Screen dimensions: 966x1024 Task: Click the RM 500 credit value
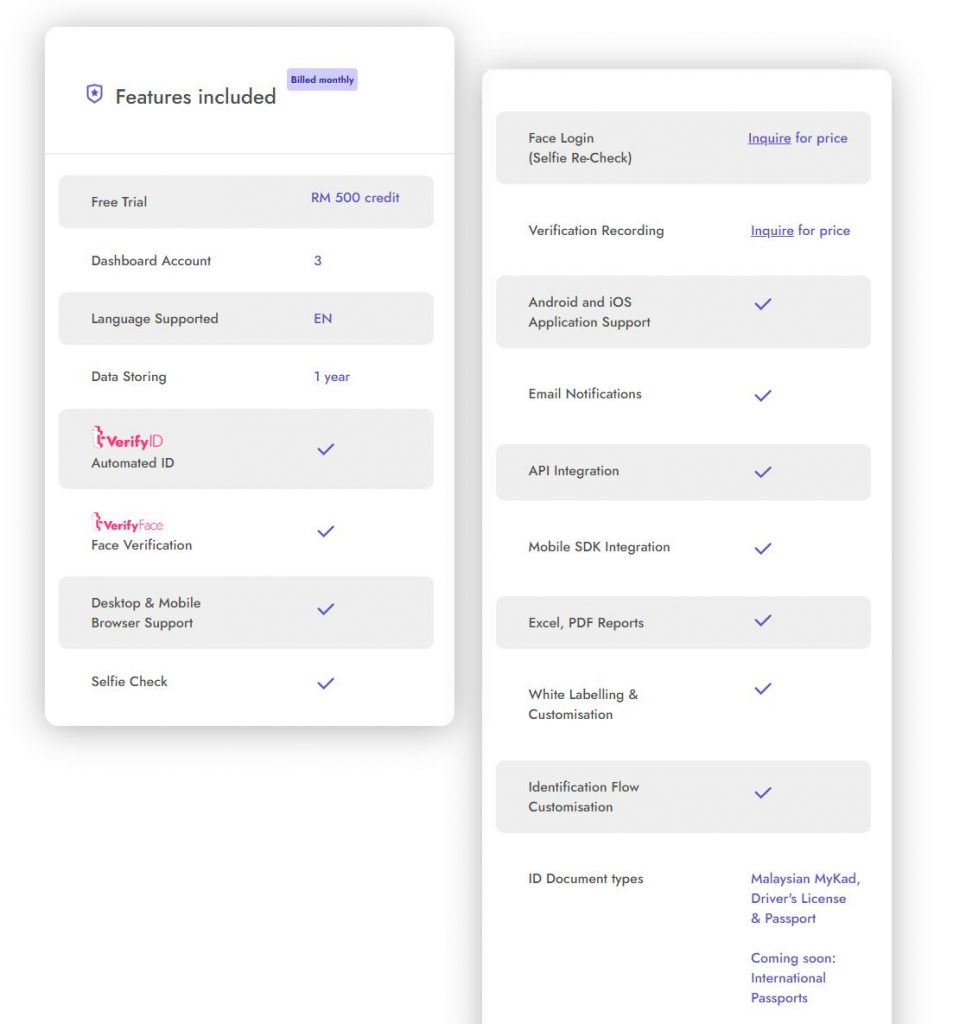coord(355,198)
